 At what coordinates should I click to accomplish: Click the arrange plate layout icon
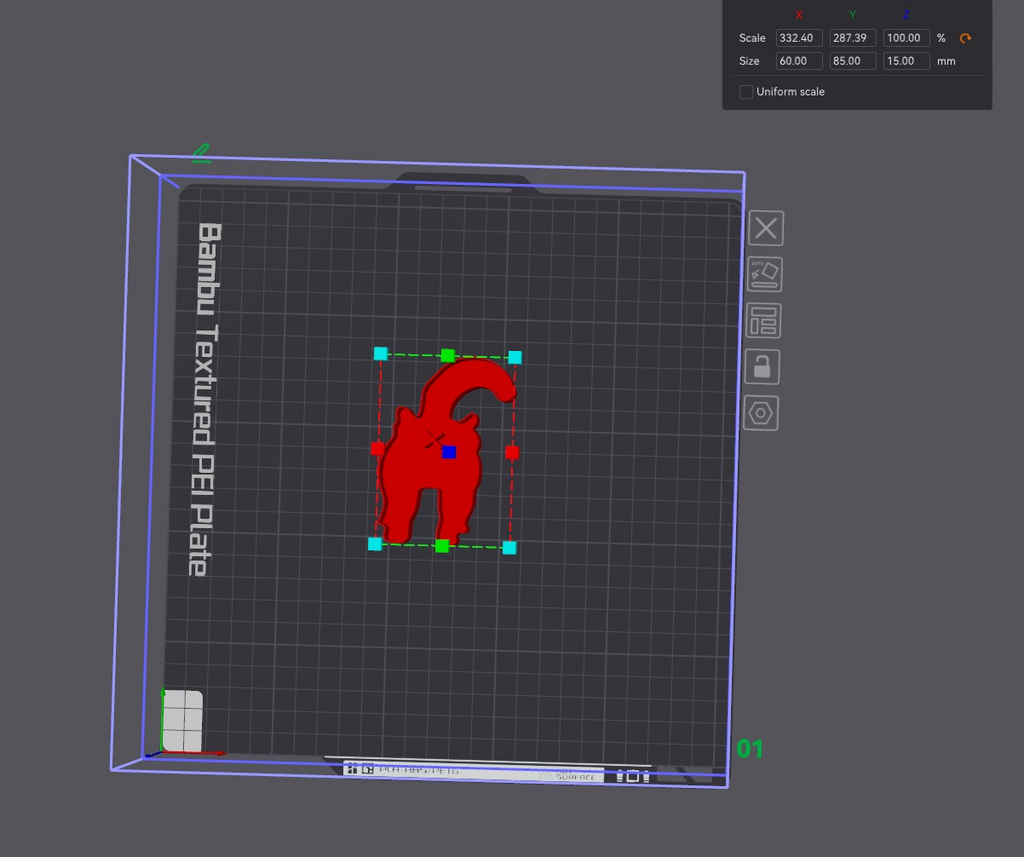763,321
